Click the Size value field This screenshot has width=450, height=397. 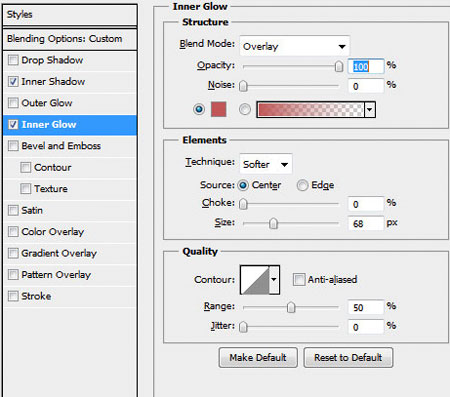[x=366, y=223]
